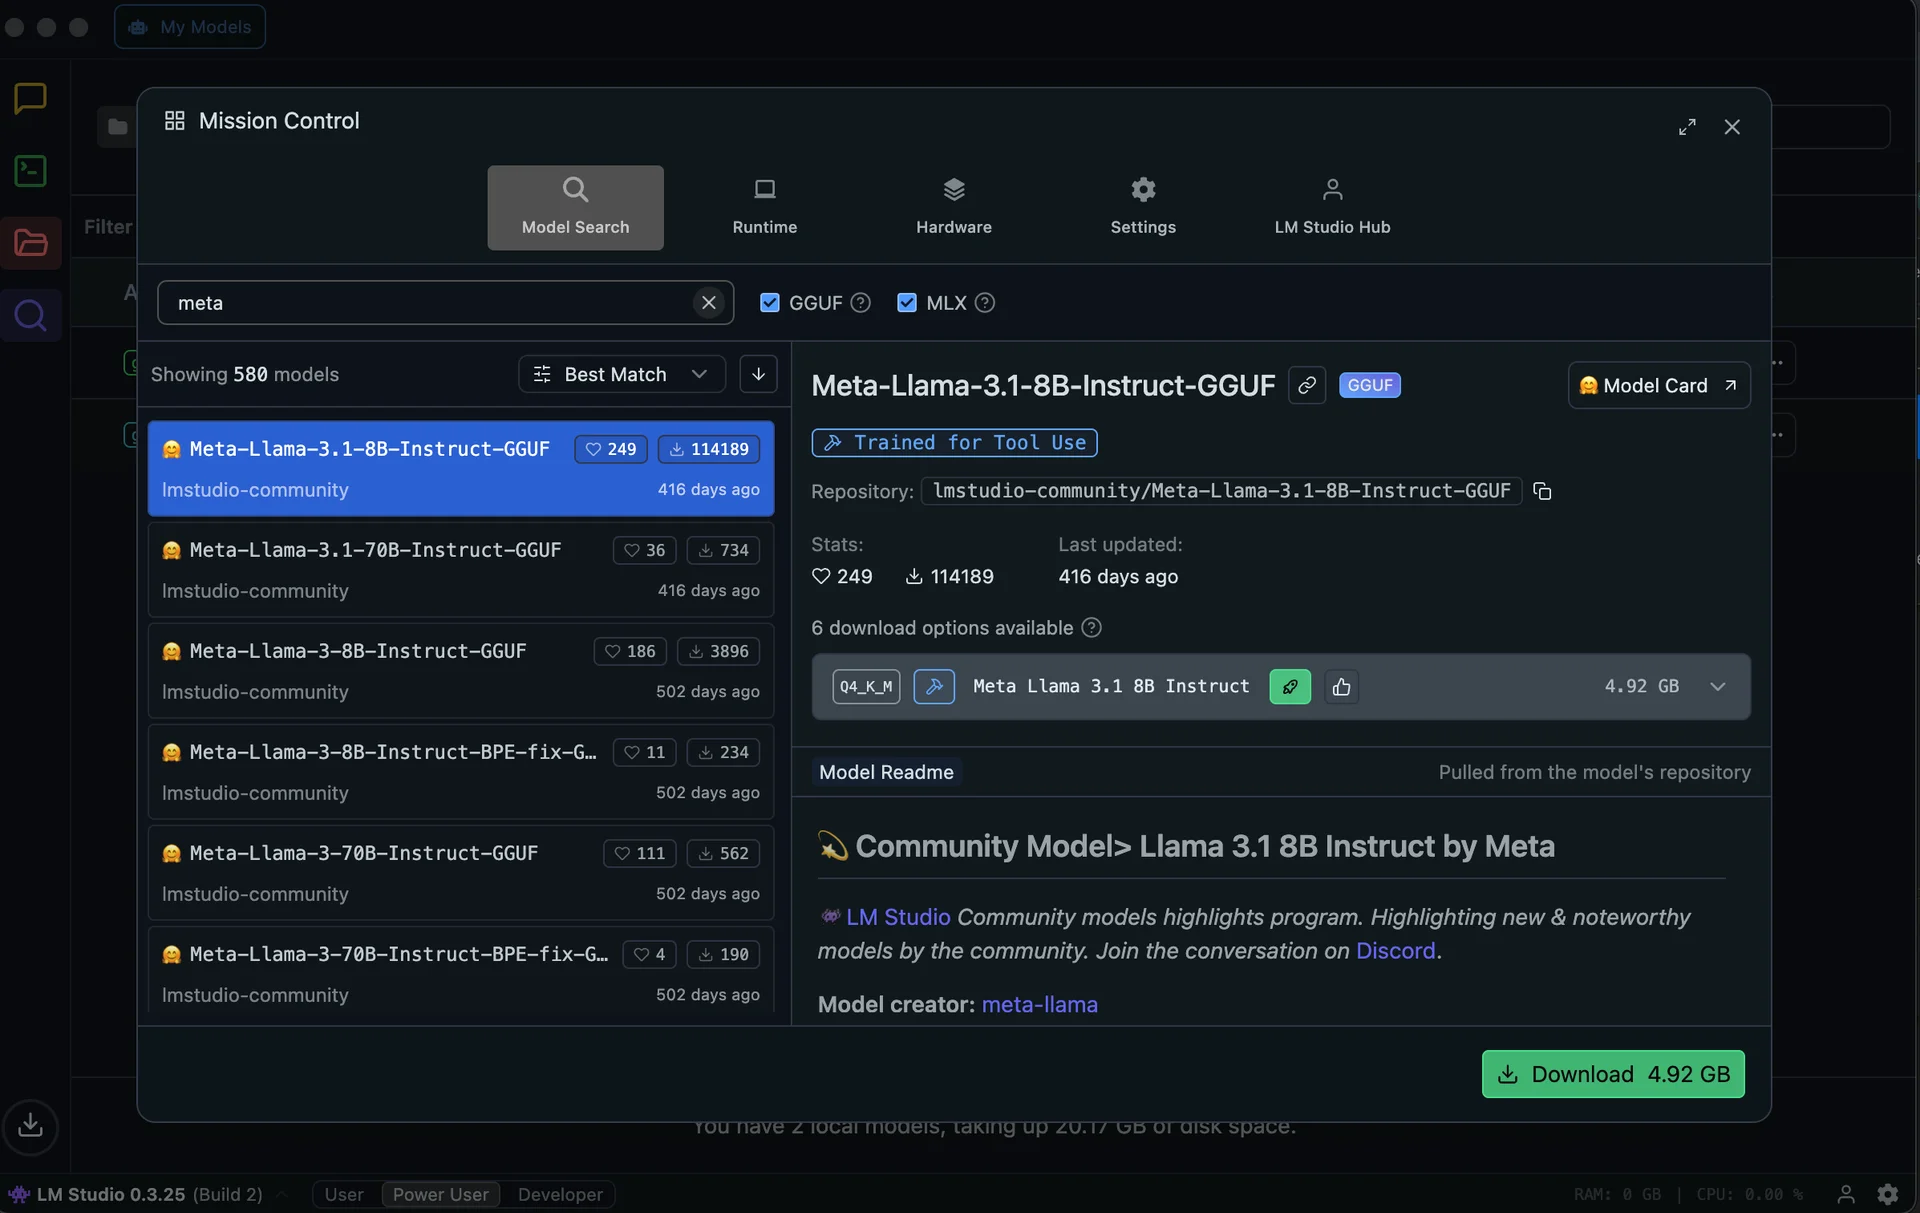Copy the repository name to clipboard

pos(1542,491)
